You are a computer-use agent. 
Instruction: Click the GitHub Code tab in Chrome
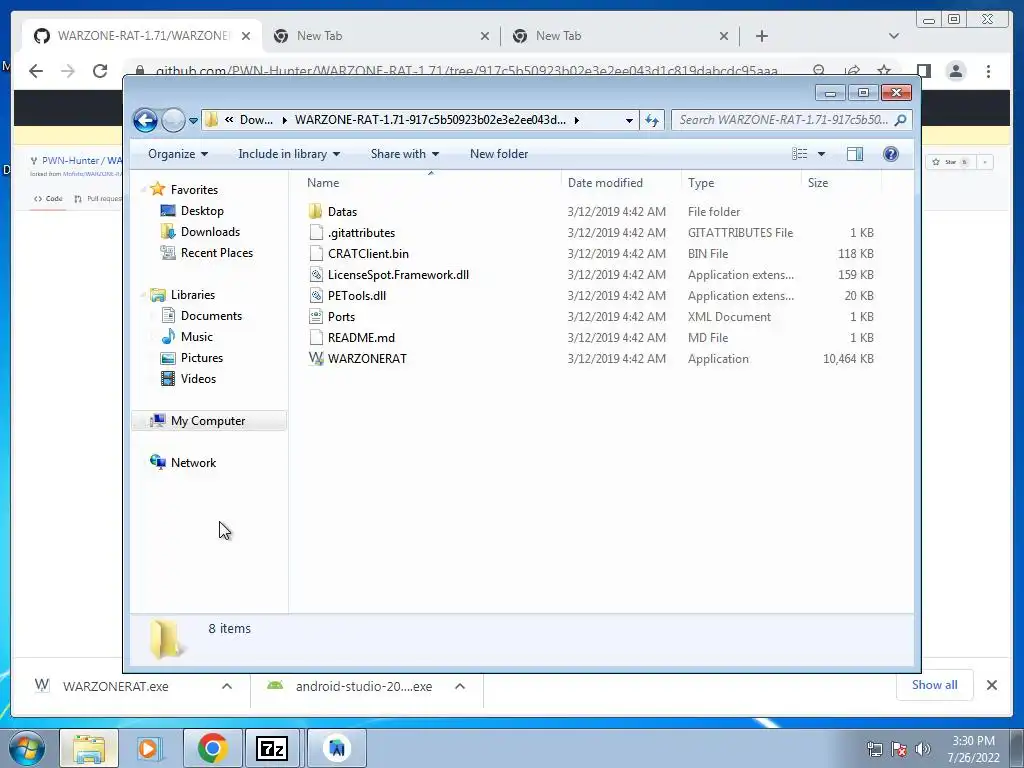[49, 199]
